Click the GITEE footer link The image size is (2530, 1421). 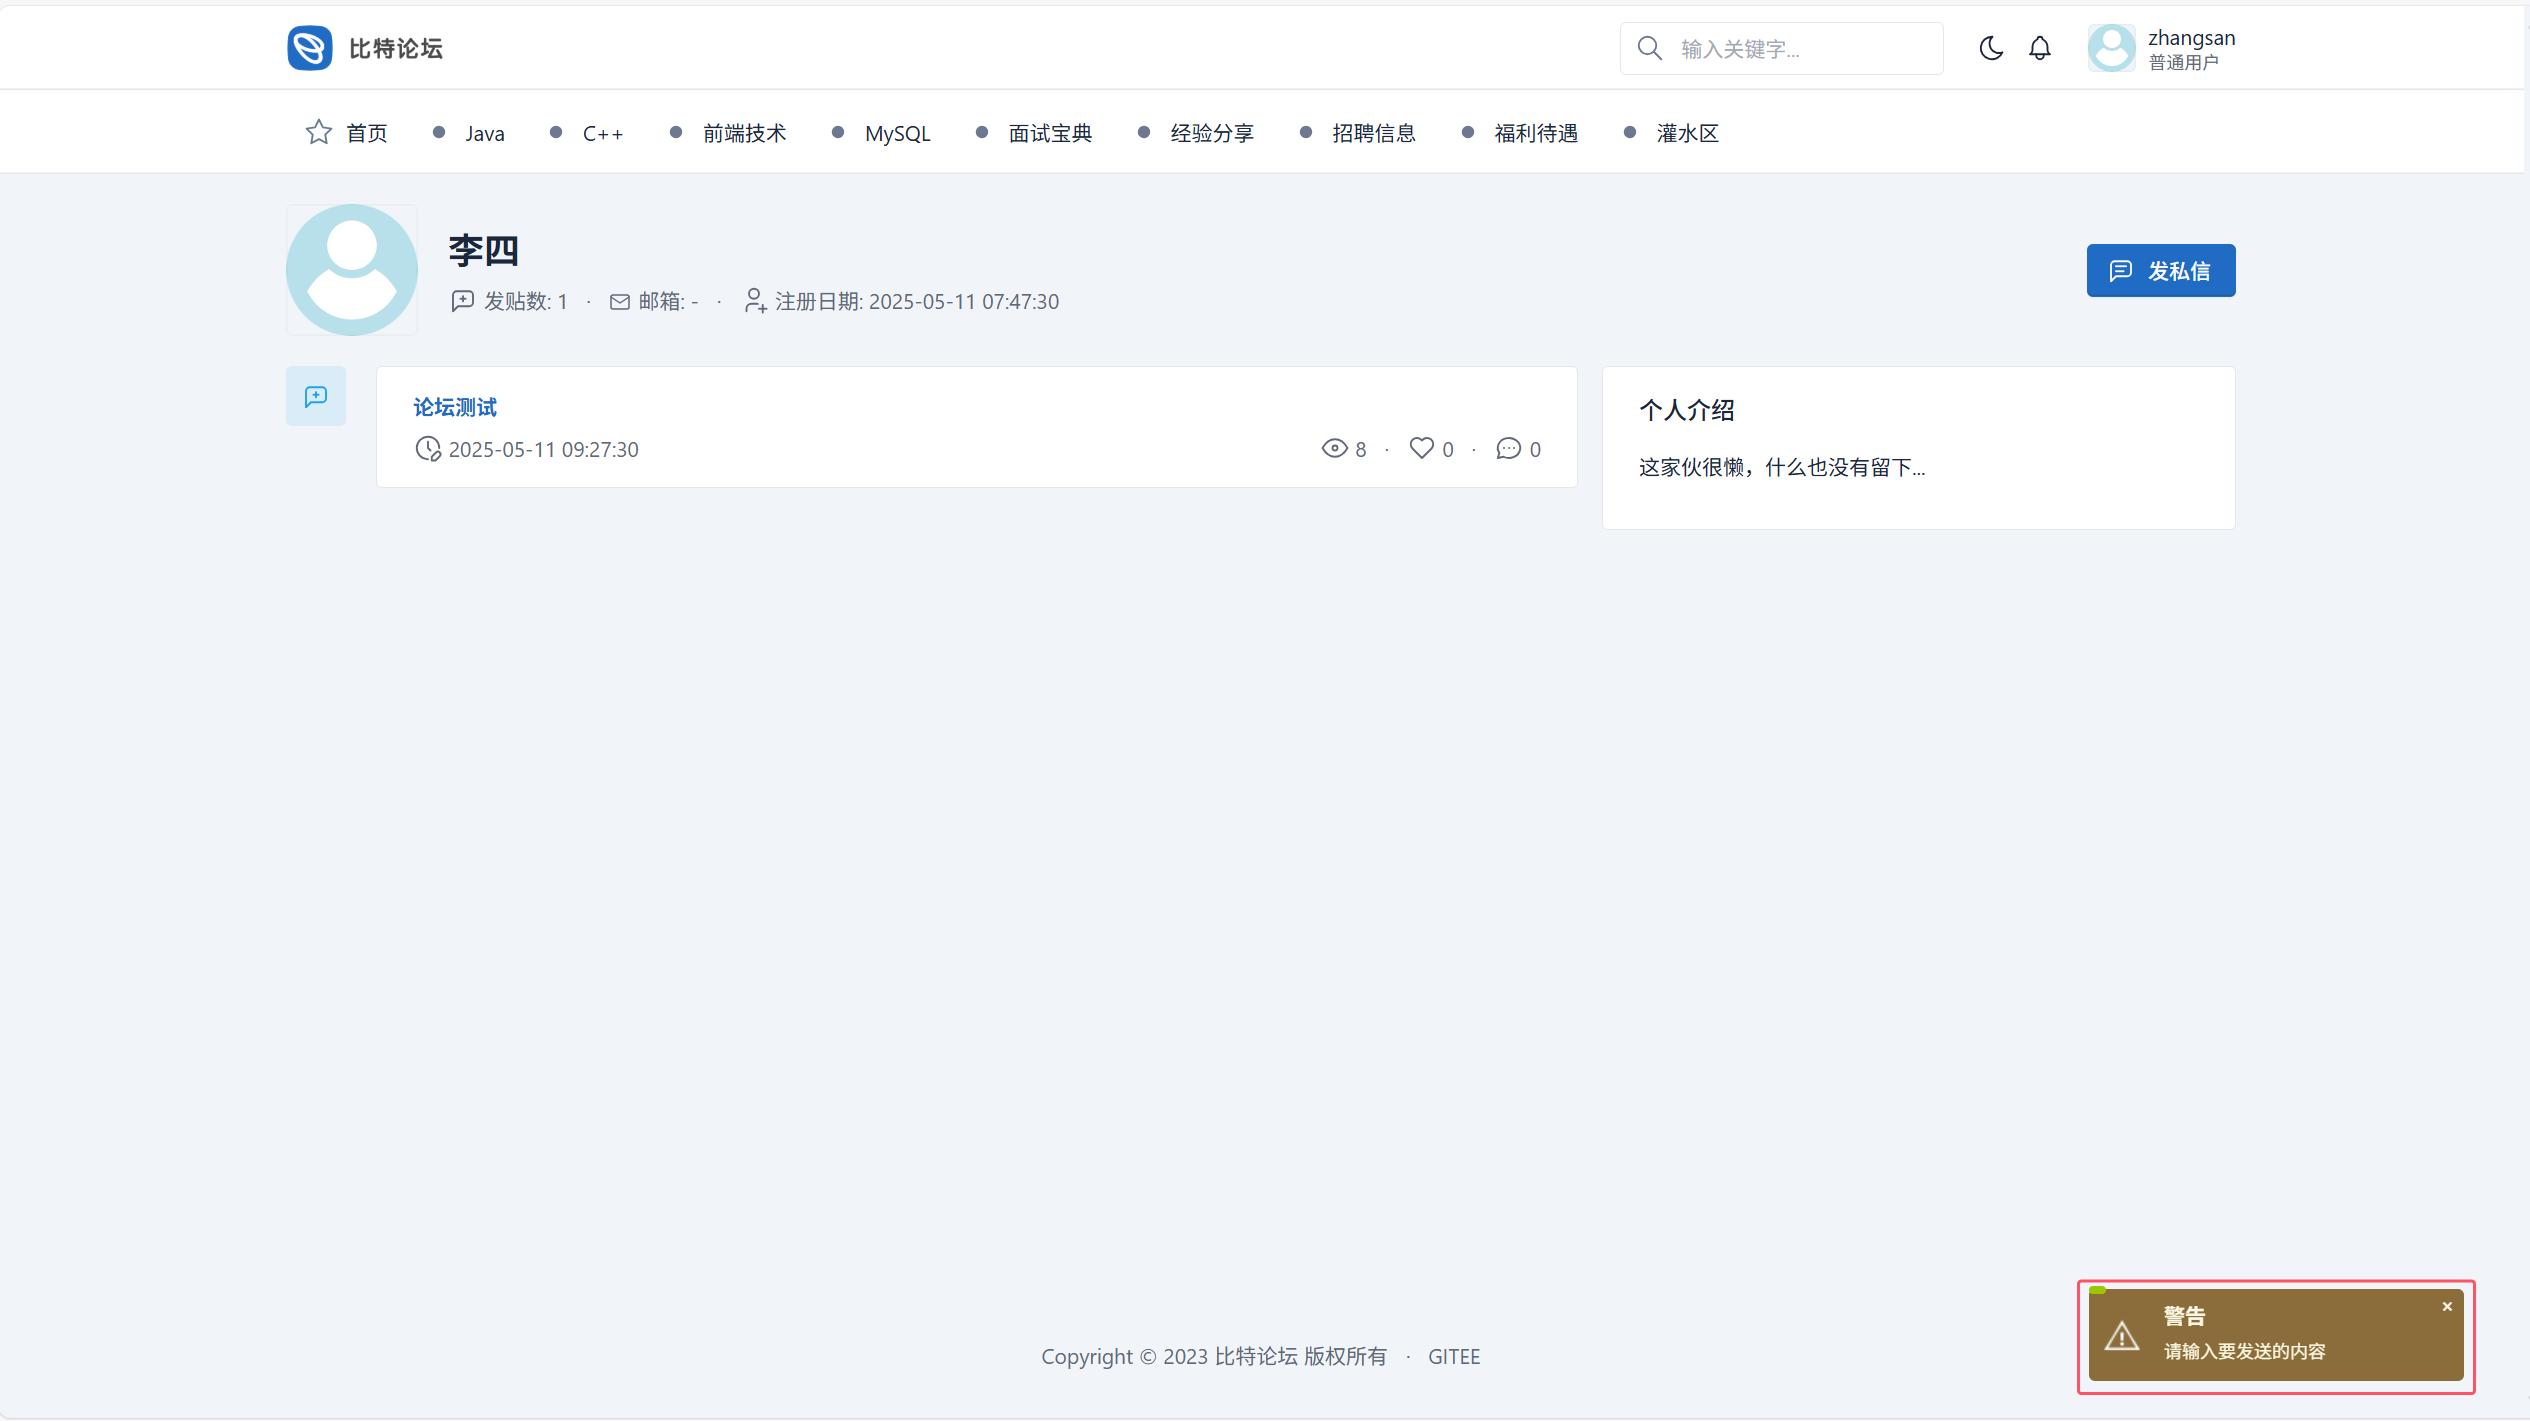[x=1453, y=1357]
